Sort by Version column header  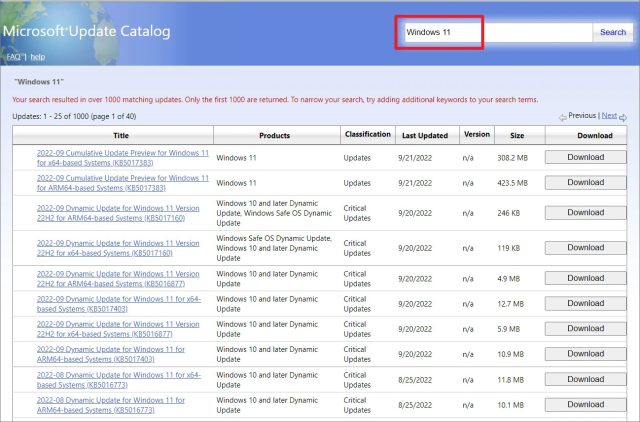point(477,135)
